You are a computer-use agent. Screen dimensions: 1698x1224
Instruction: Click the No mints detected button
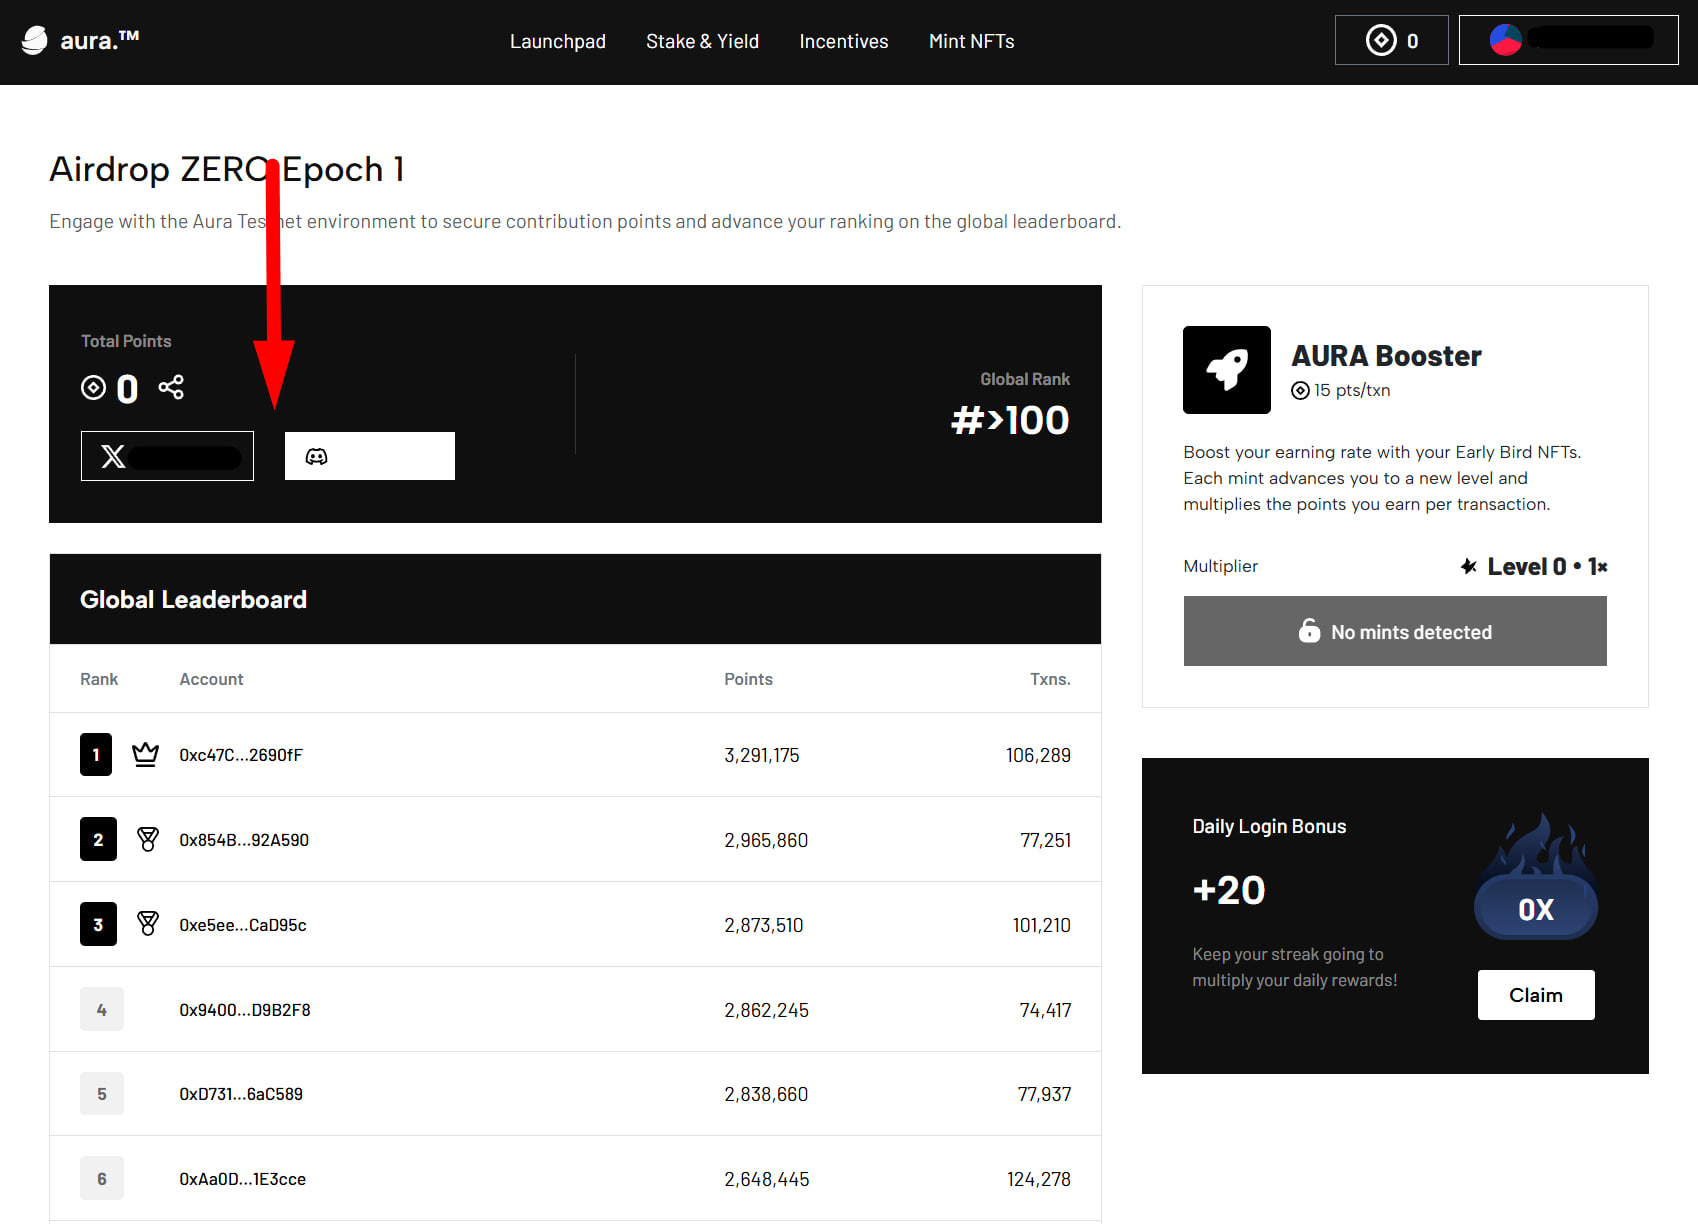pos(1395,631)
